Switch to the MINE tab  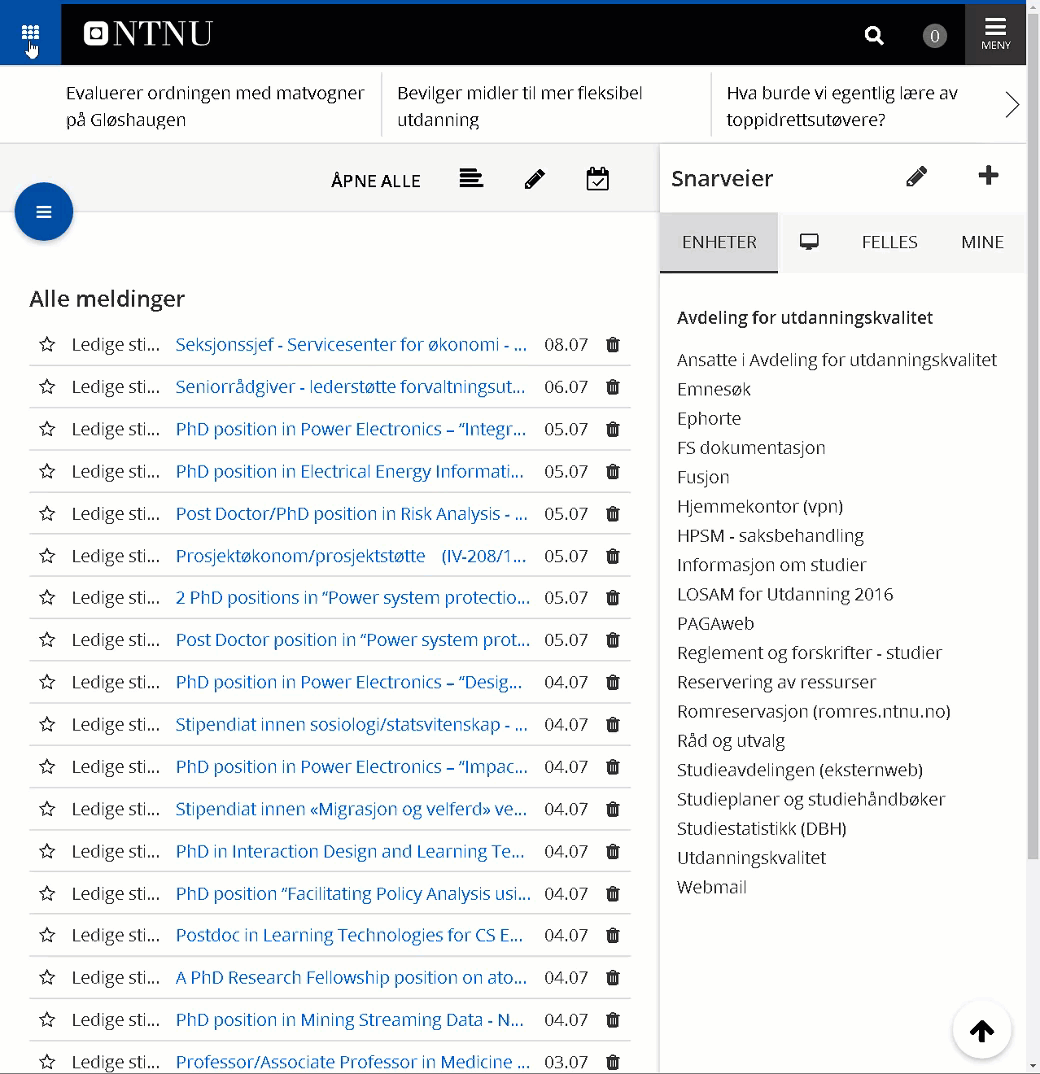(982, 242)
